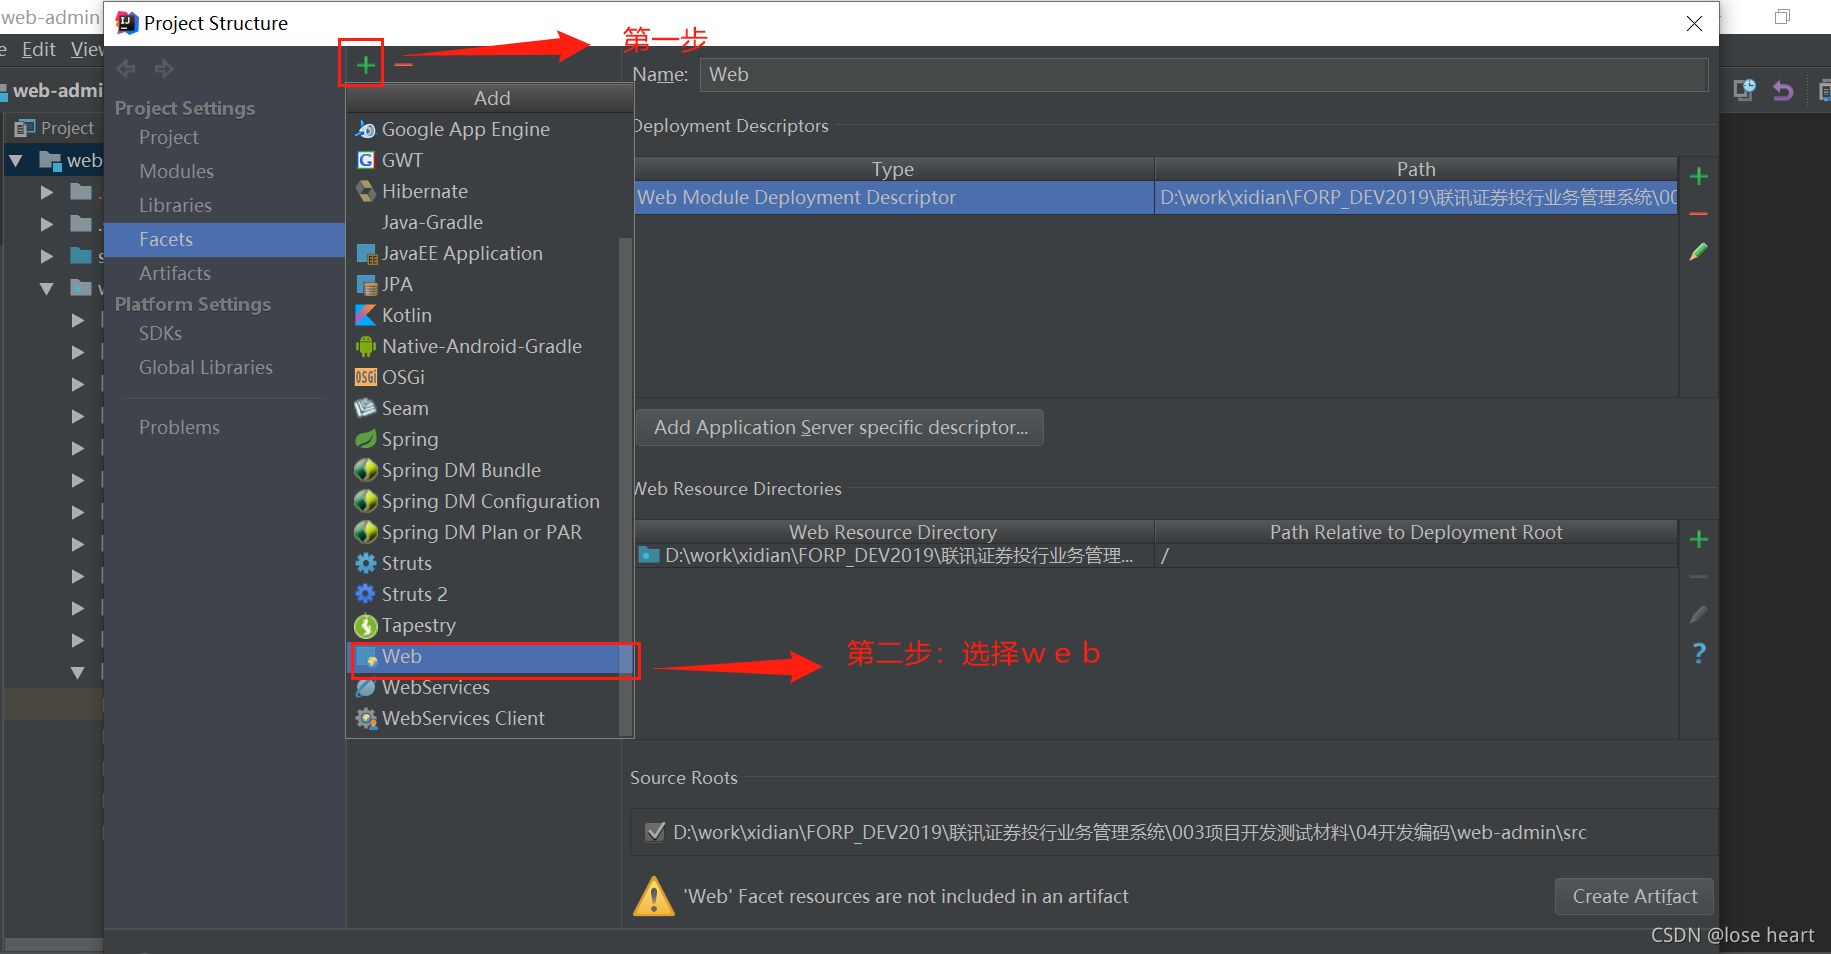Image resolution: width=1831 pixels, height=954 pixels.
Task: Select Seam facet
Action: point(483,408)
